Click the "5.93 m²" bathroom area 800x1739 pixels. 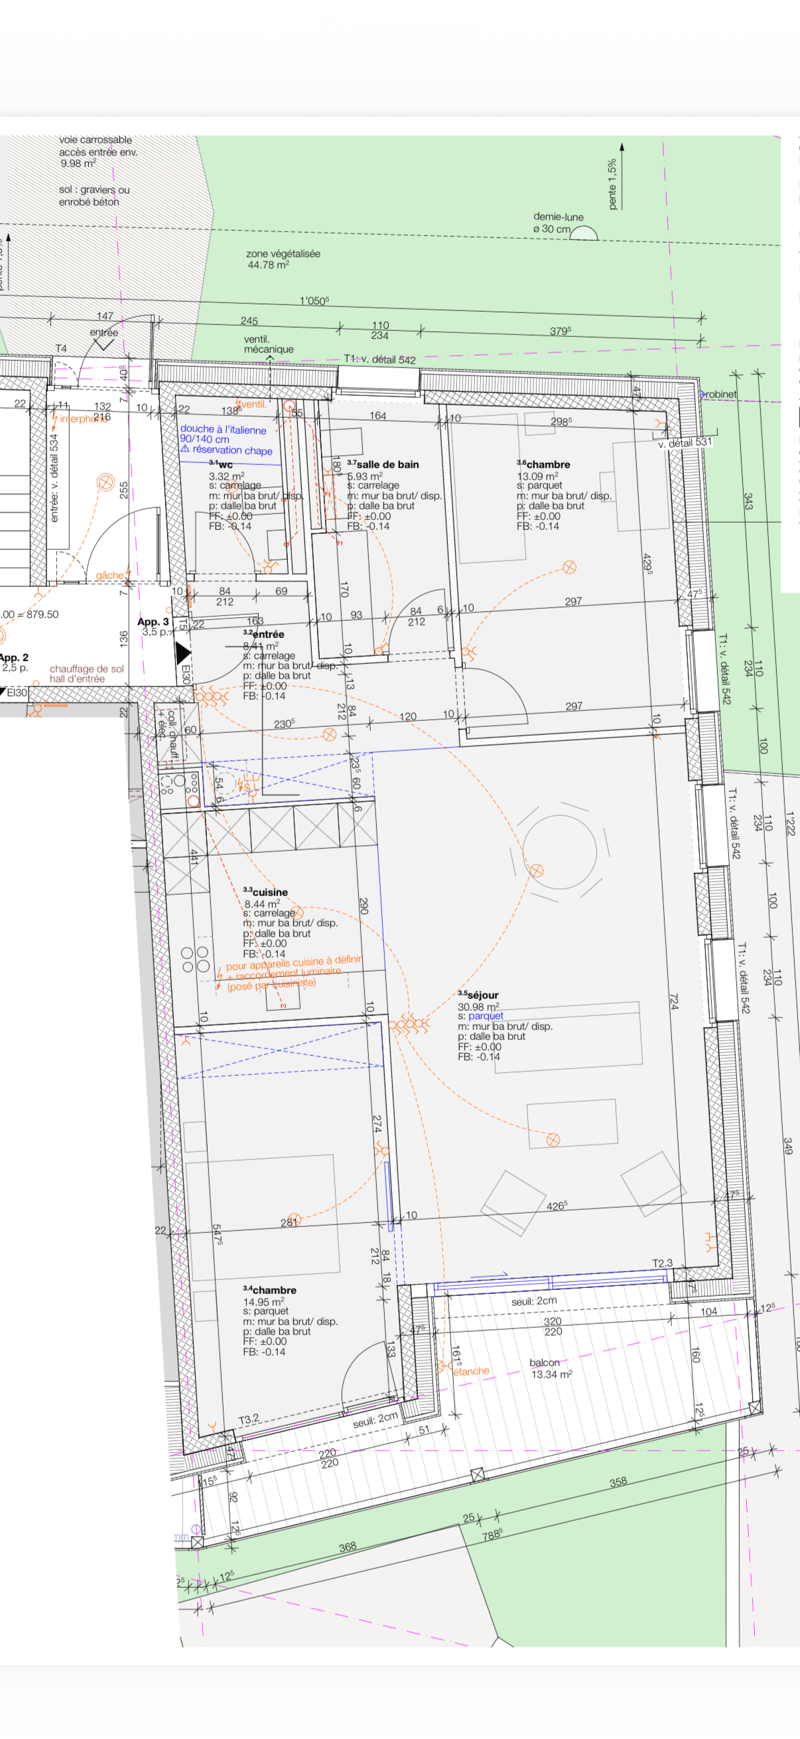click(365, 476)
